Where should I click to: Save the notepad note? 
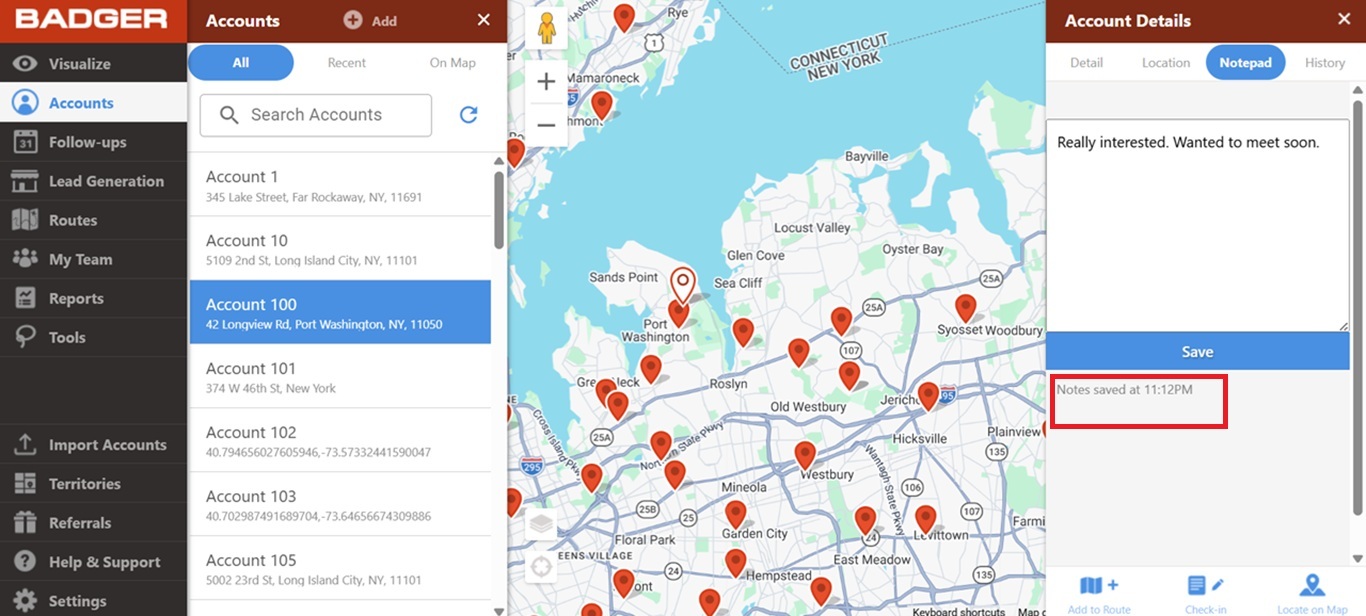1197,351
